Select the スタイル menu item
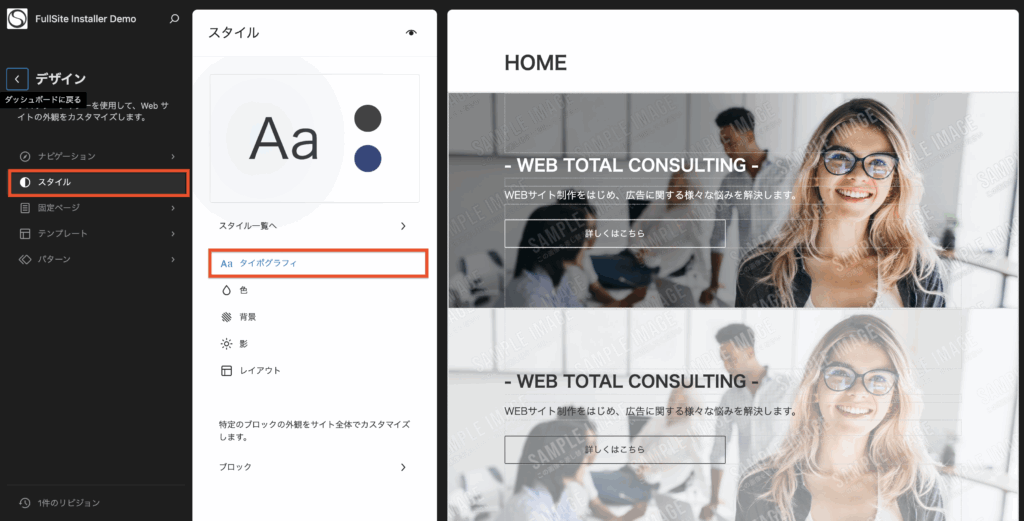 (99, 183)
